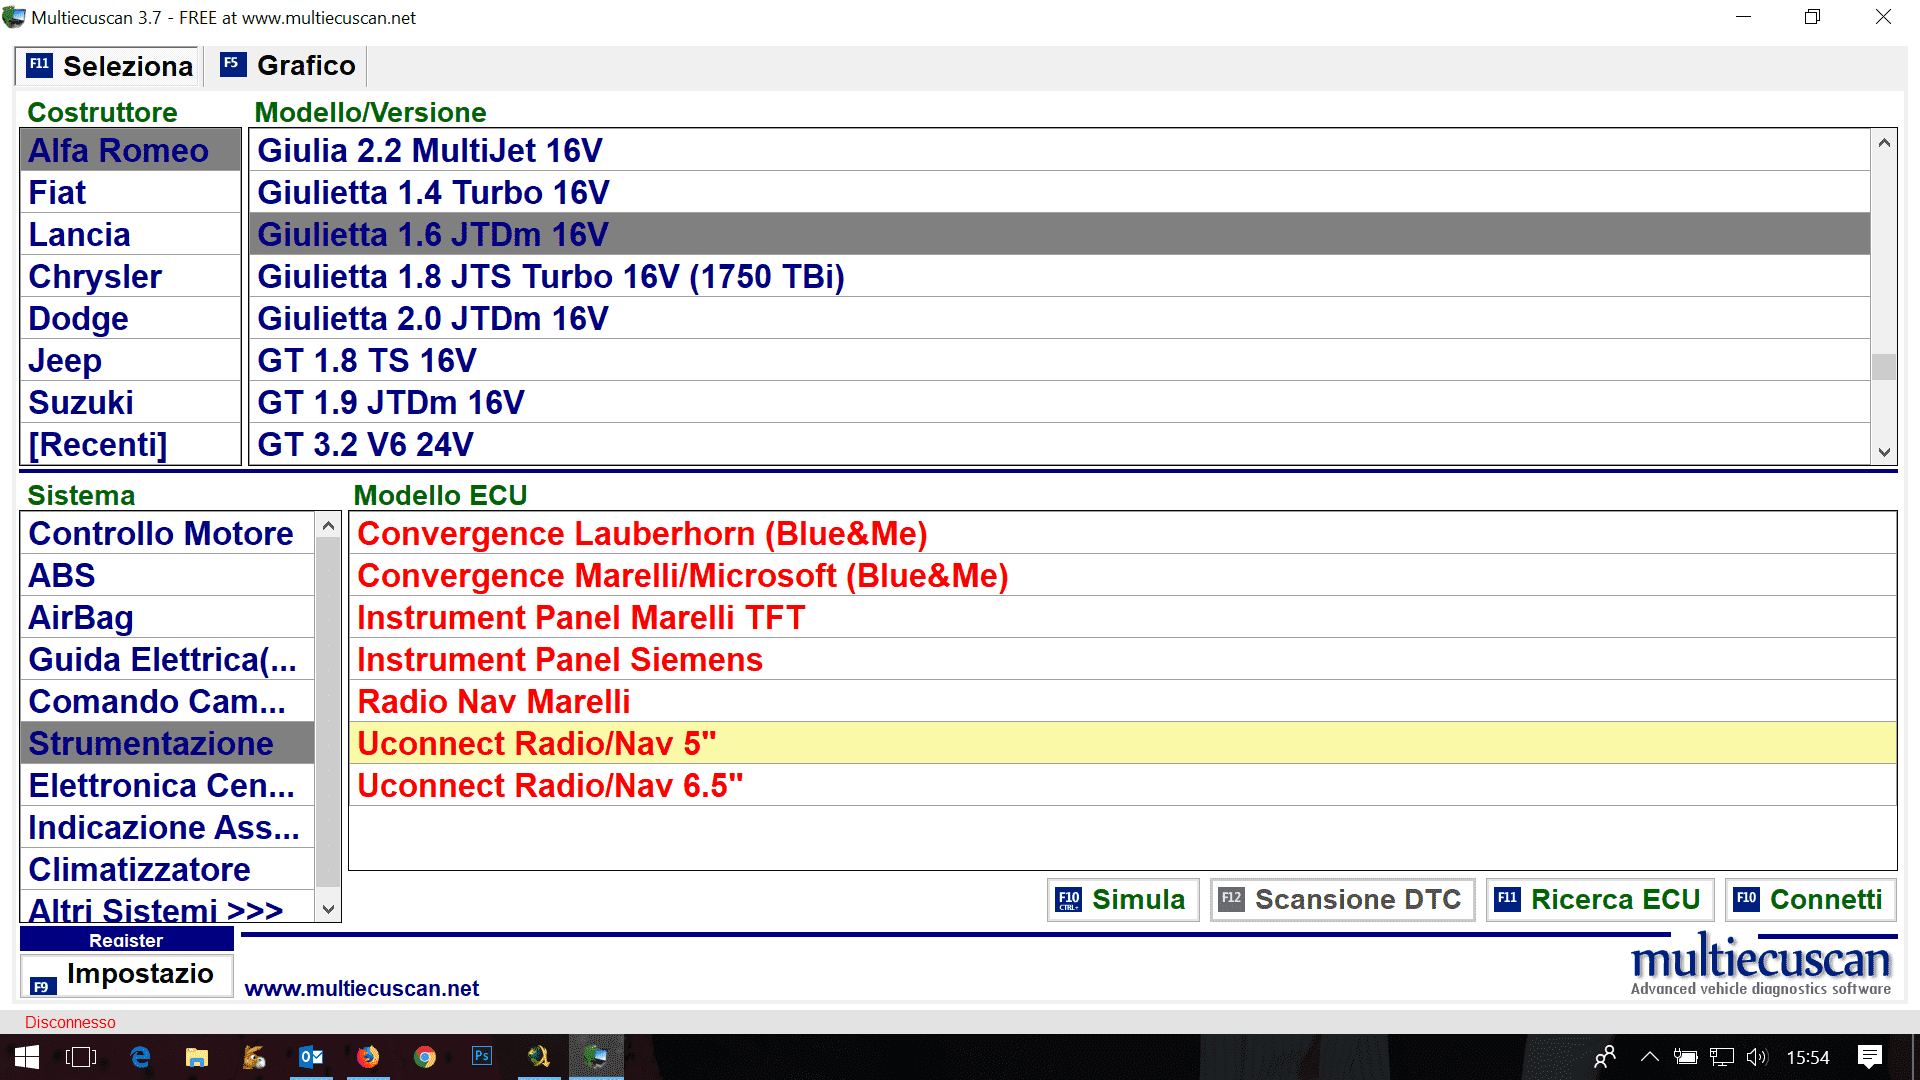Click the Connetti button
The image size is (1920, 1080).
point(1811,900)
